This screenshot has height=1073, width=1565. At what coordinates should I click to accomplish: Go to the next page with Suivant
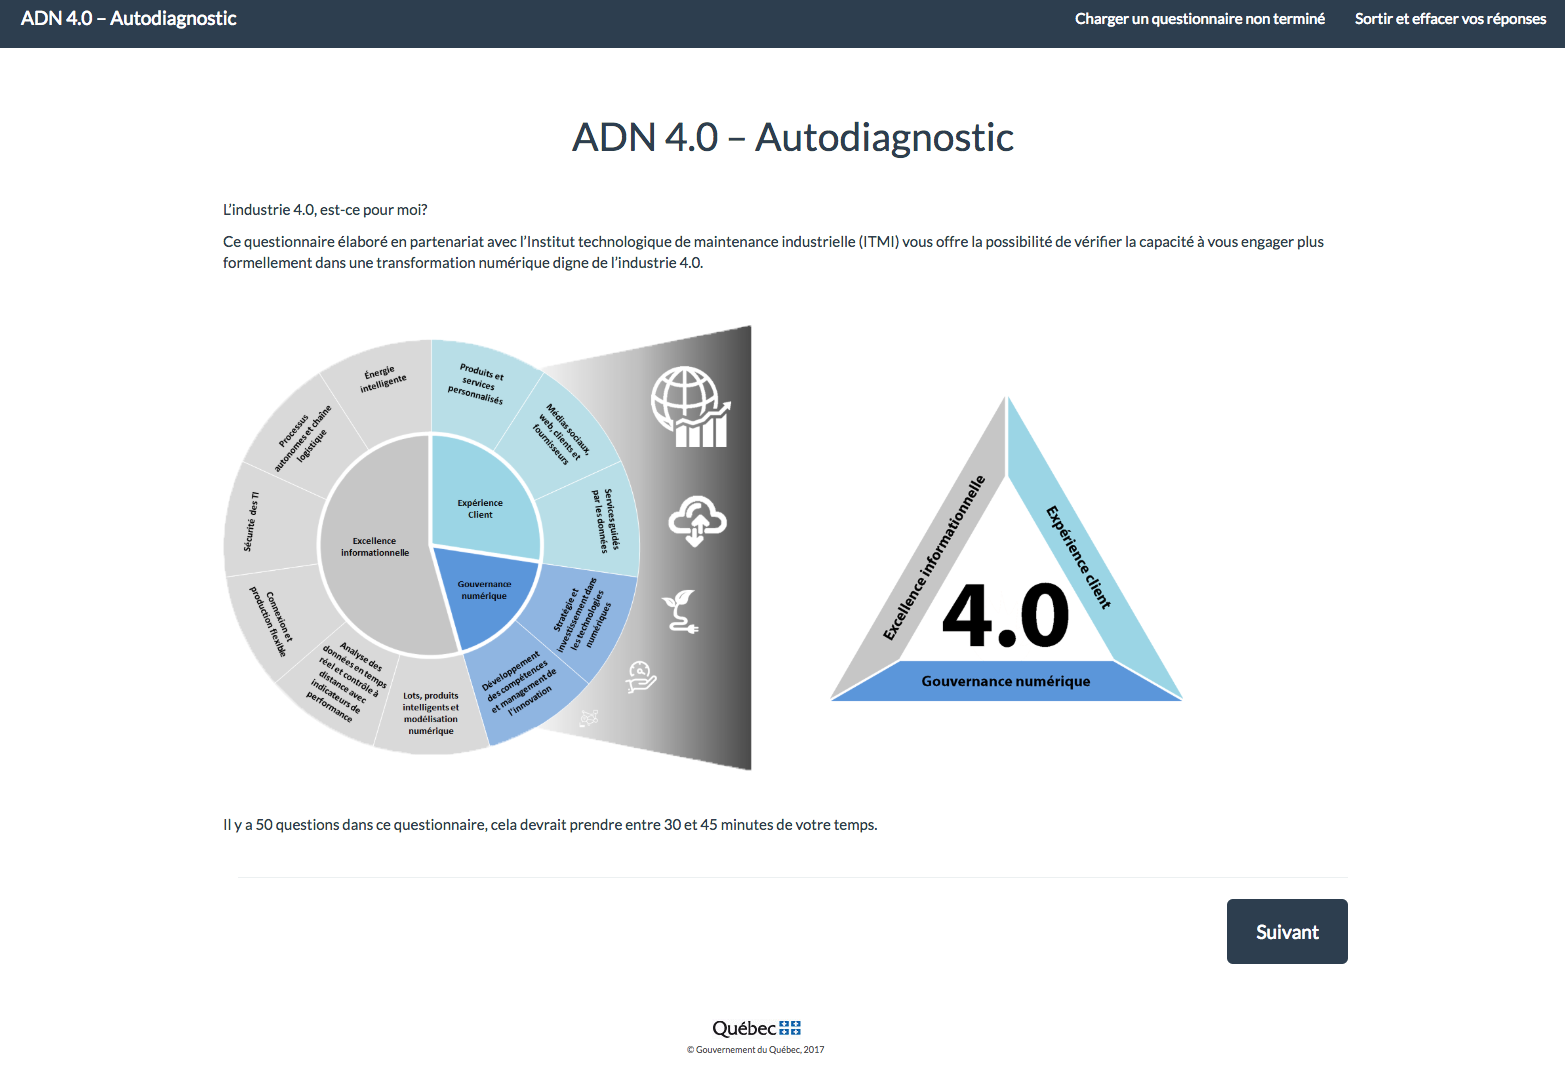(1287, 931)
